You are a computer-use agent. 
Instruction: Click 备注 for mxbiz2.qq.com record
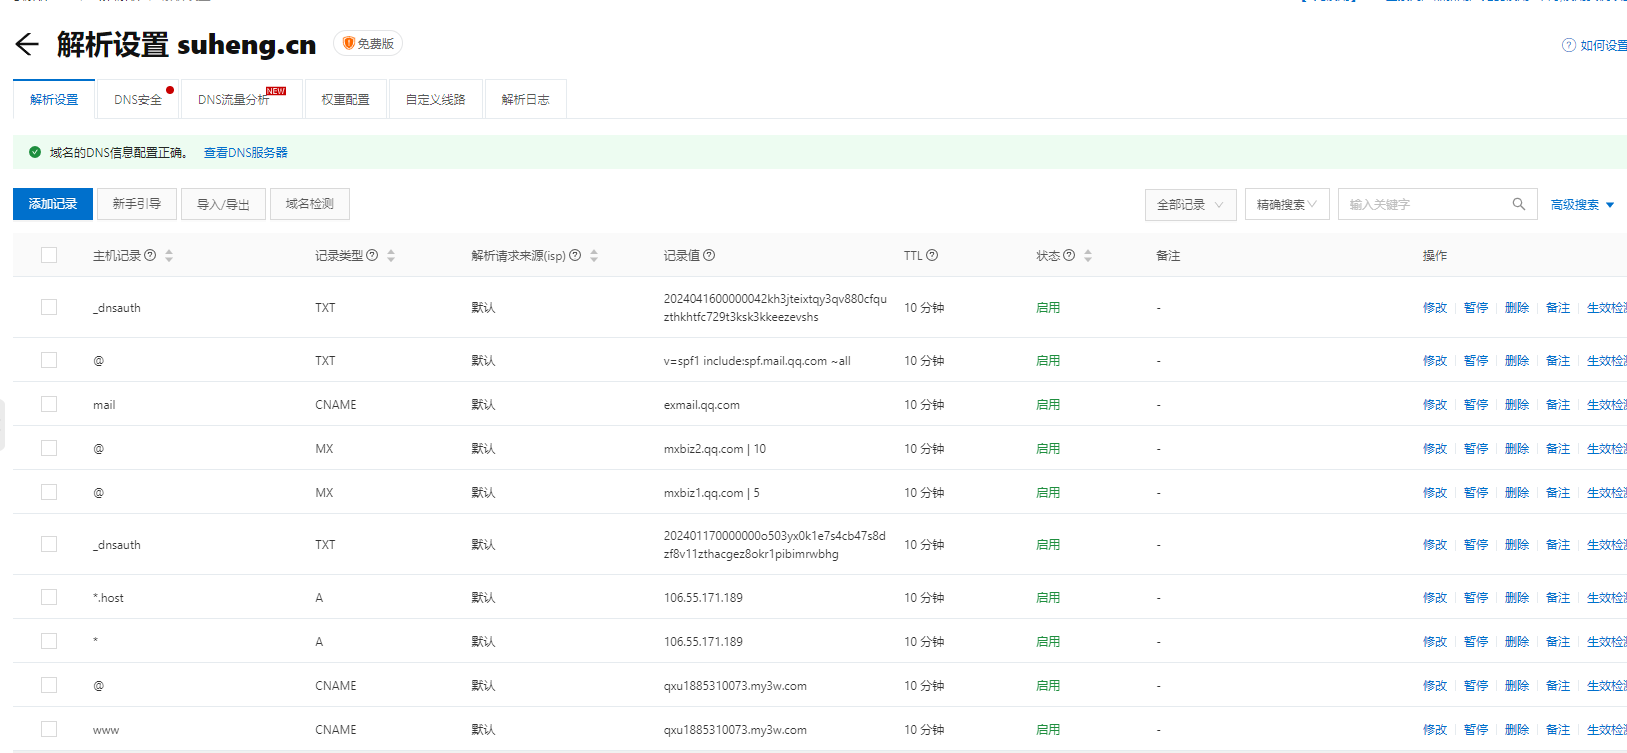[x=1558, y=448]
